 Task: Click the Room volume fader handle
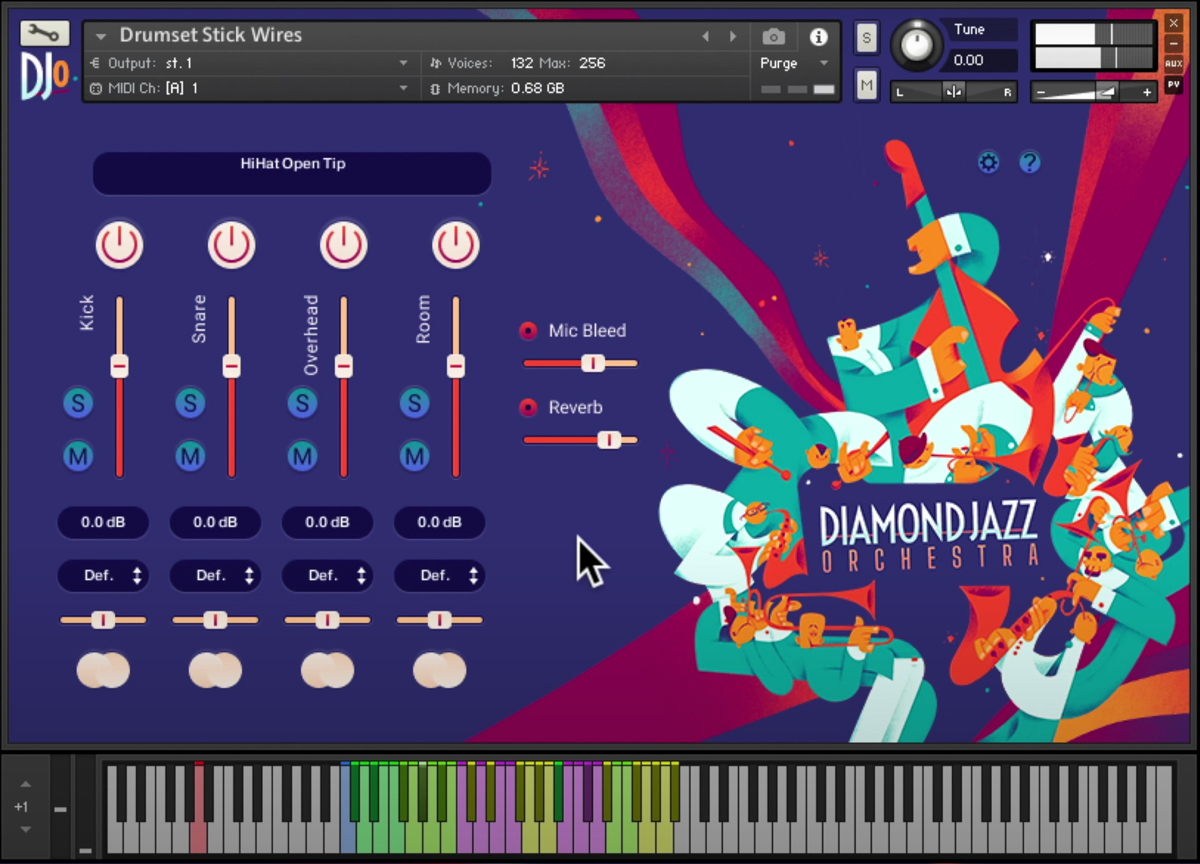(x=455, y=366)
